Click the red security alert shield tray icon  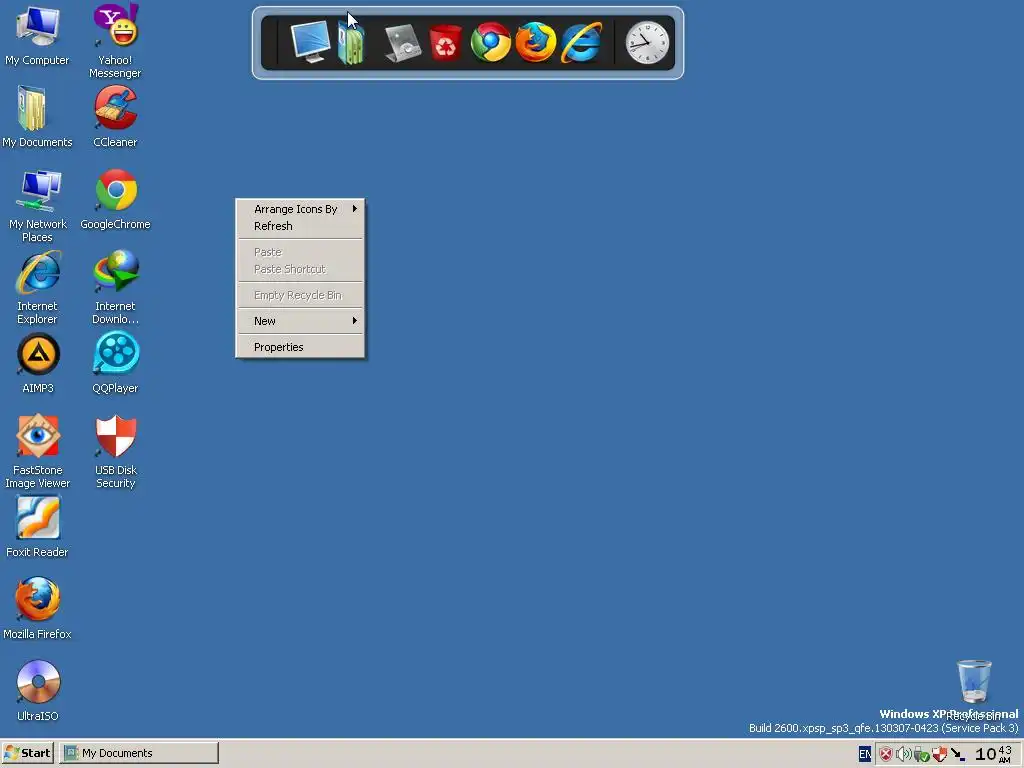pos(886,754)
